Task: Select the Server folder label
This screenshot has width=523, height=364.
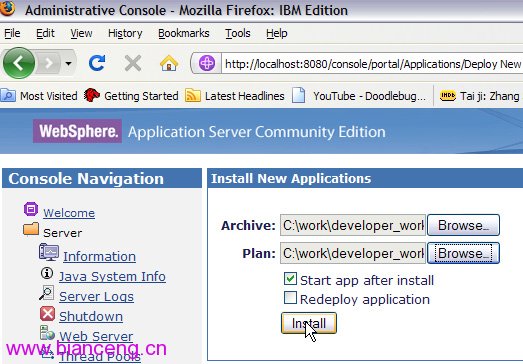Action: (63, 233)
